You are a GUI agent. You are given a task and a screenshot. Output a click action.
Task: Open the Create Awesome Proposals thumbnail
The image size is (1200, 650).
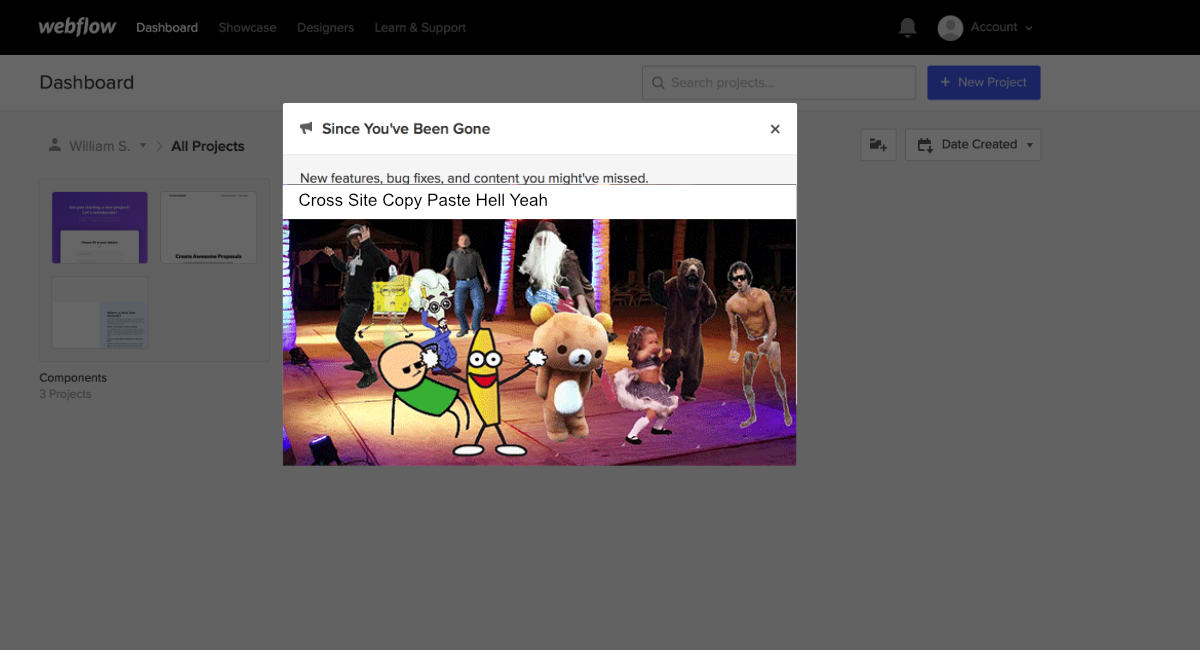click(208, 228)
